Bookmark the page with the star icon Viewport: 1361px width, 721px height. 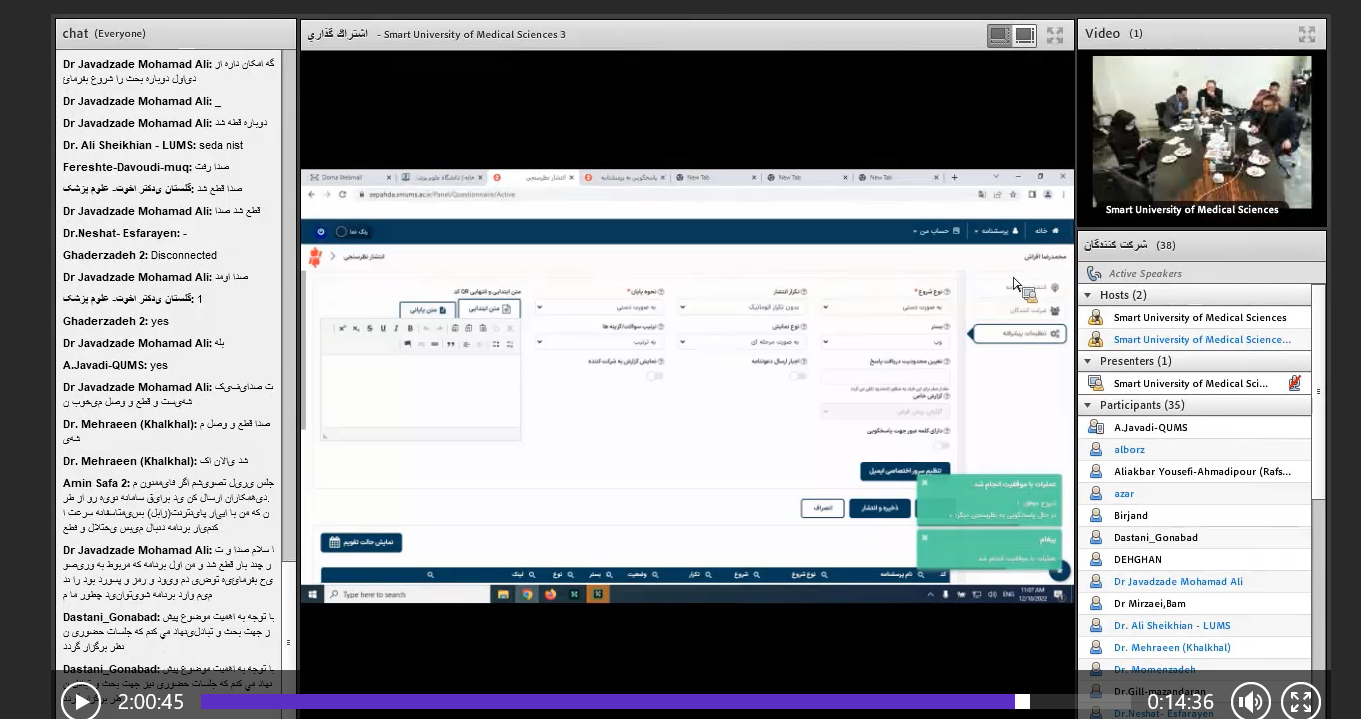click(x=1014, y=194)
